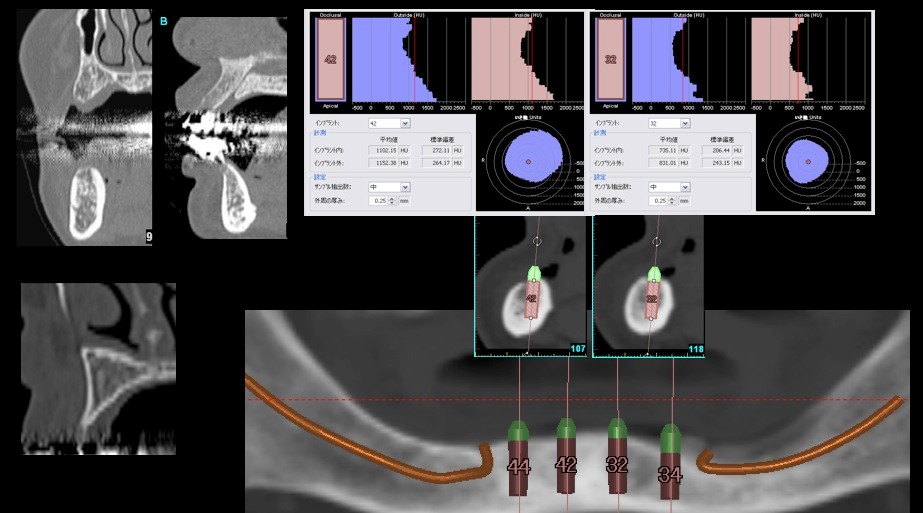Open the implant dropdown showing 42
Image resolution: width=923 pixels, height=513 pixels.
[x=405, y=124]
